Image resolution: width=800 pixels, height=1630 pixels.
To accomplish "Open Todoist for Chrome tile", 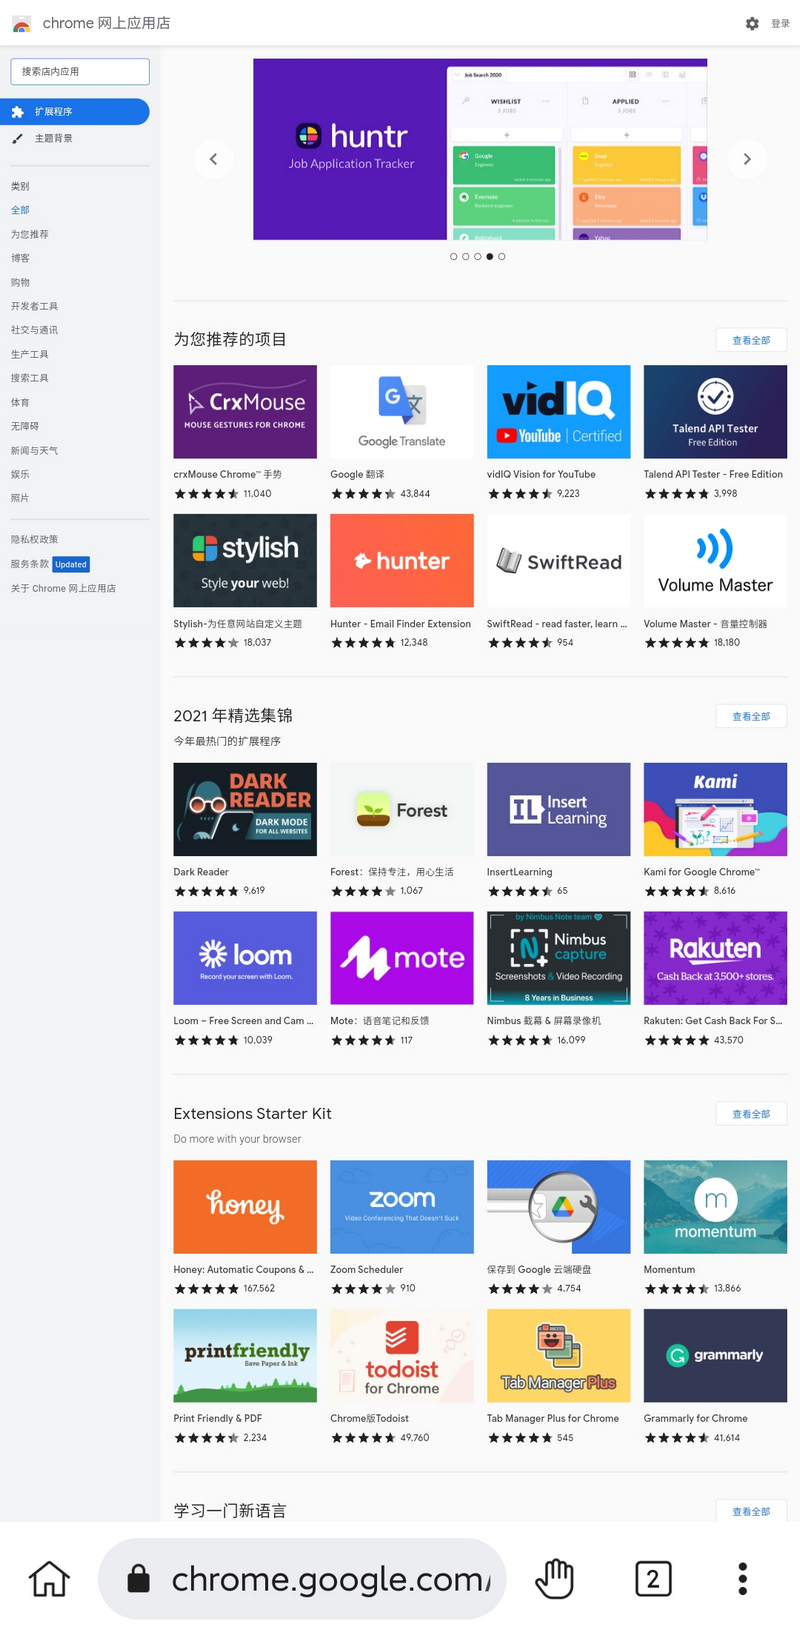I will (x=402, y=1377).
